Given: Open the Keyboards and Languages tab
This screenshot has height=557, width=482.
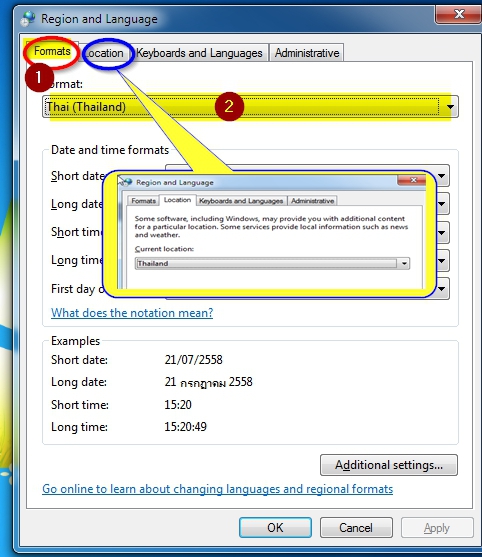Looking at the screenshot, I should 199,53.
